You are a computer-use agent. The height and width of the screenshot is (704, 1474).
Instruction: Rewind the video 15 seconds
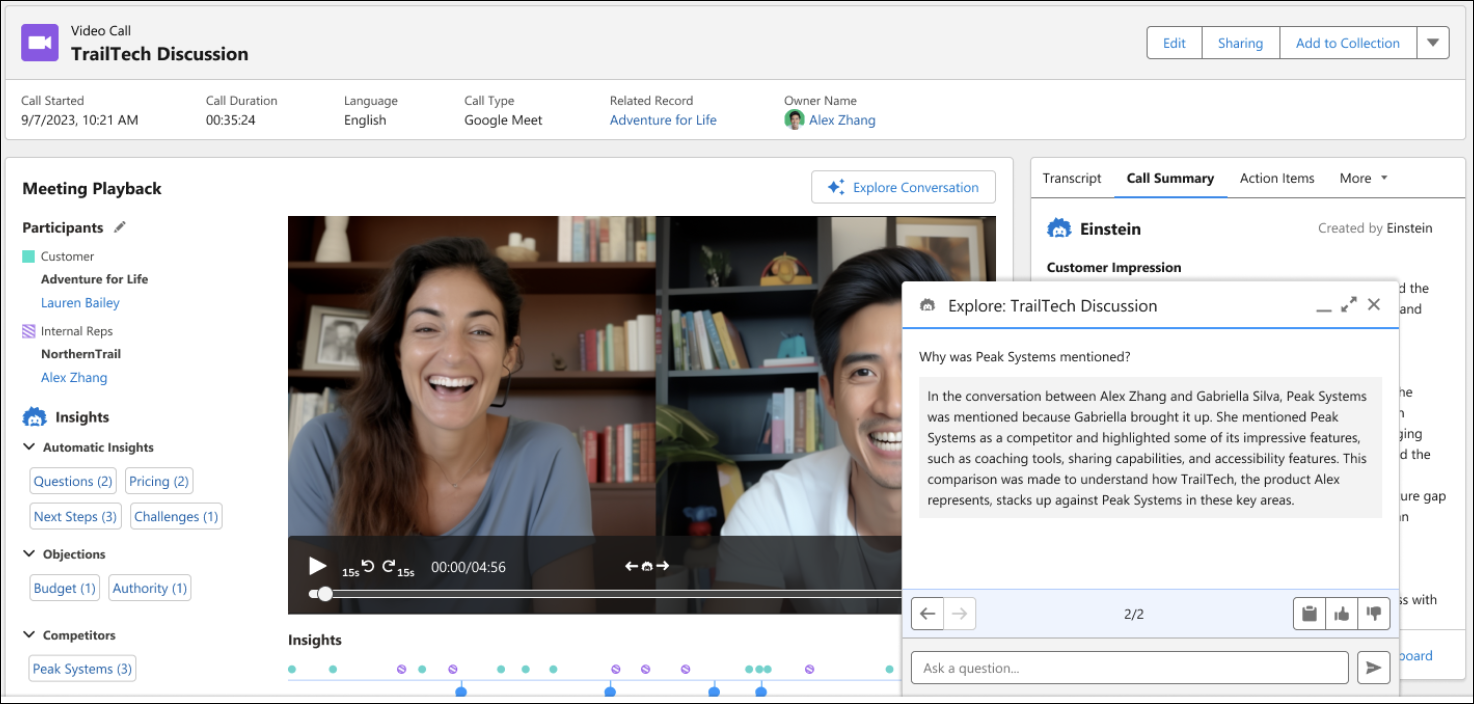[x=367, y=566]
